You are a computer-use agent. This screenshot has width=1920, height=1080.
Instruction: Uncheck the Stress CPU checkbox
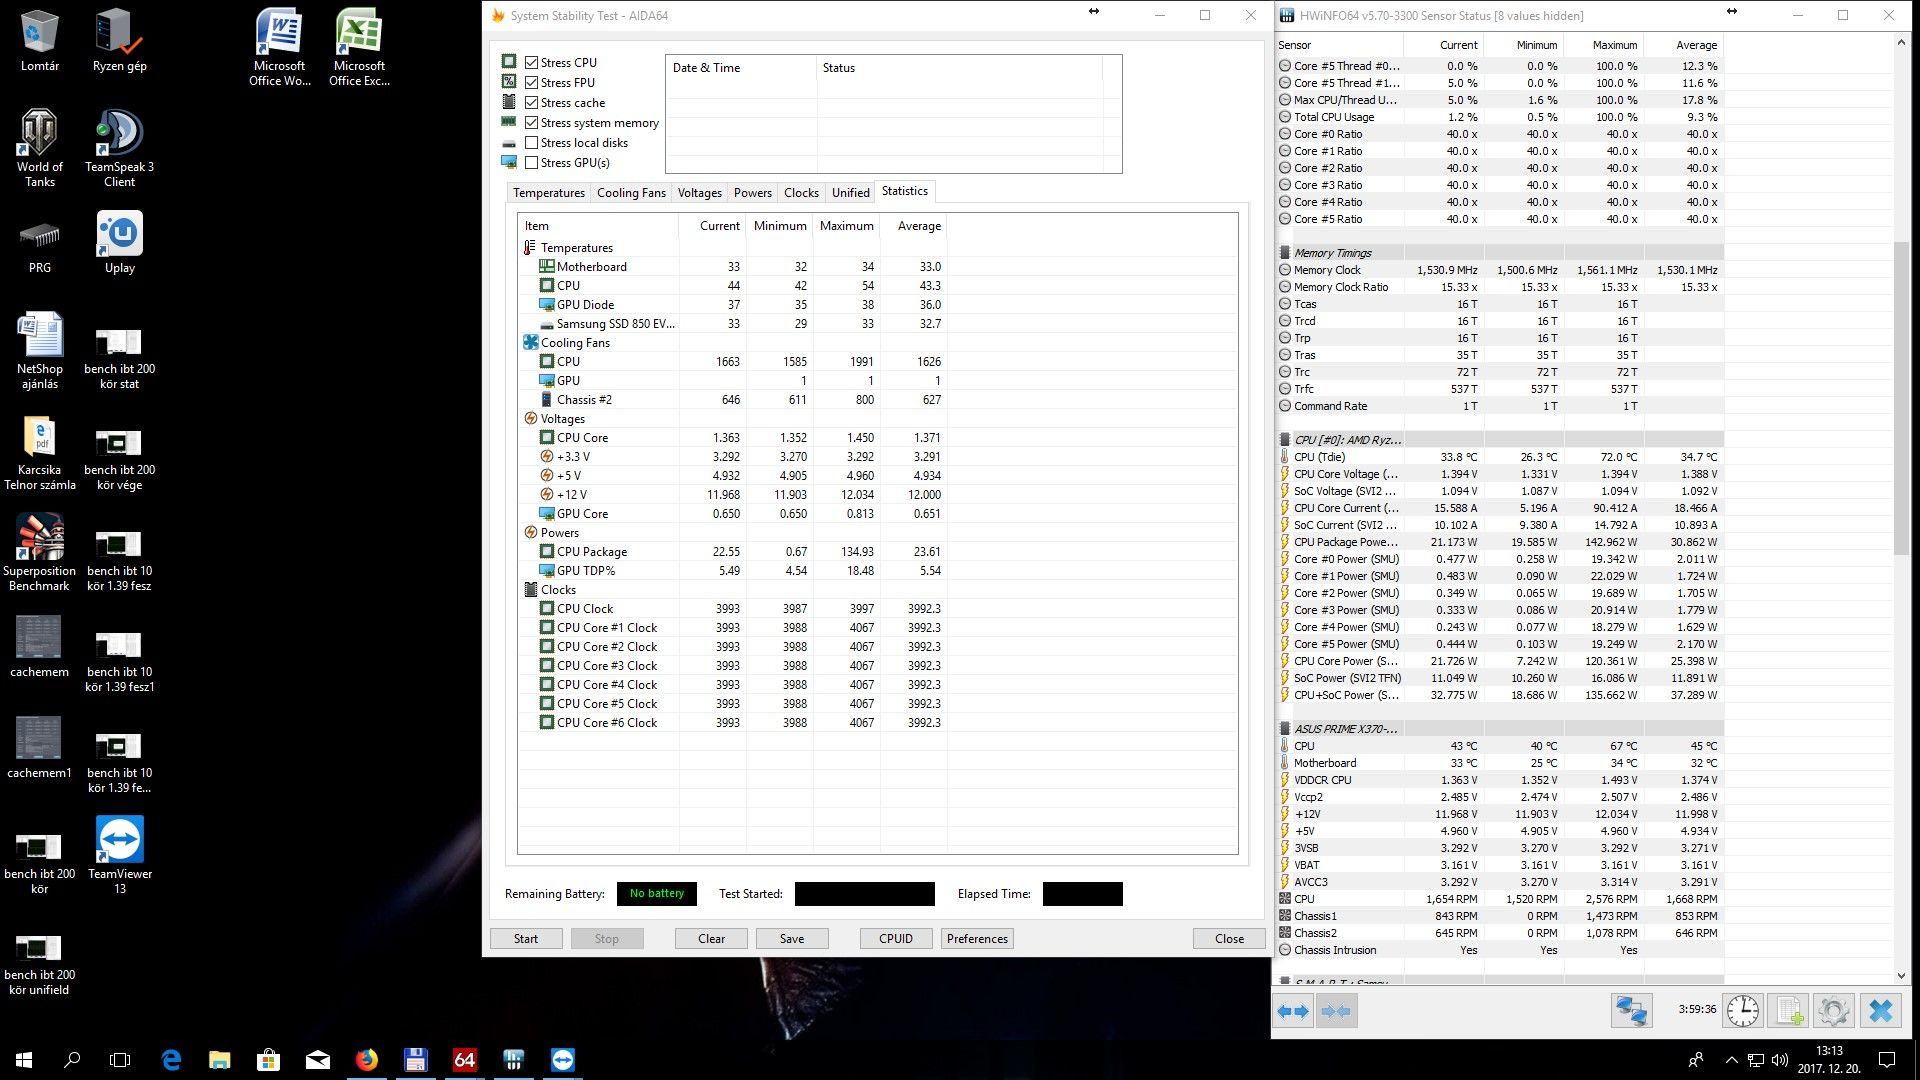[532, 62]
